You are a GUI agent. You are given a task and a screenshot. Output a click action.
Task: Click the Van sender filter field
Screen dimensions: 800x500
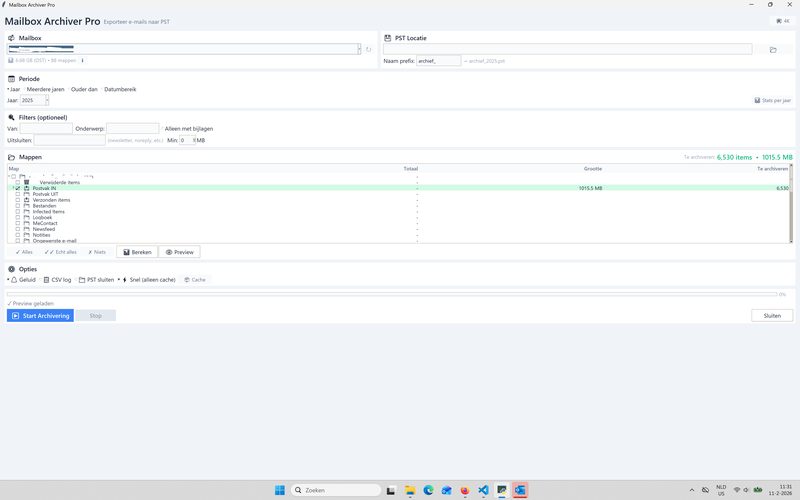click(x=46, y=129)
